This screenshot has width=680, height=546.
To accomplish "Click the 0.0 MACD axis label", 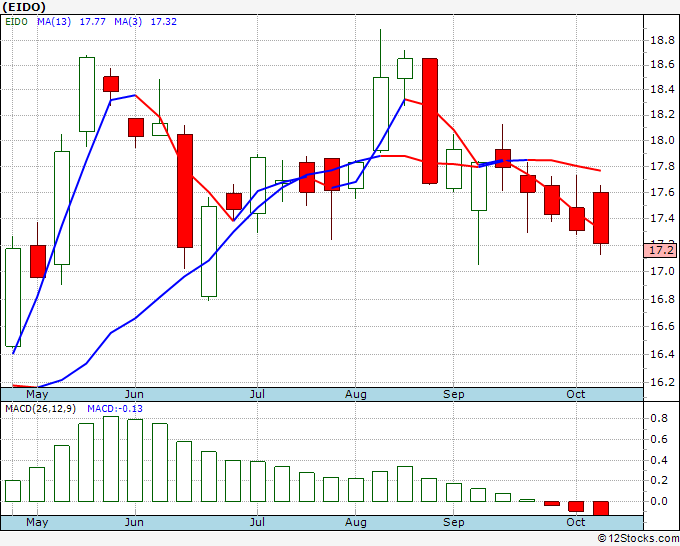I will point(659,501).
